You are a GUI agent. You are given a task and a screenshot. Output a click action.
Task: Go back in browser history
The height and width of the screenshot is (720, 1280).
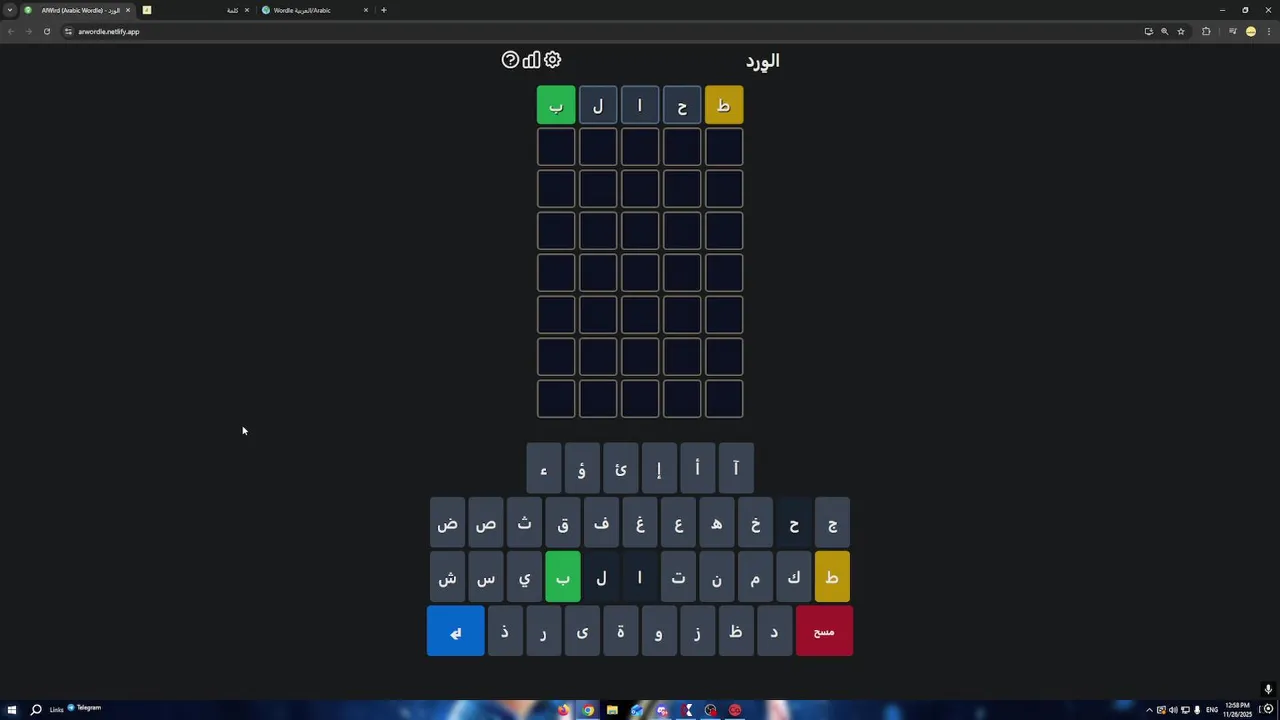[11, 31]
